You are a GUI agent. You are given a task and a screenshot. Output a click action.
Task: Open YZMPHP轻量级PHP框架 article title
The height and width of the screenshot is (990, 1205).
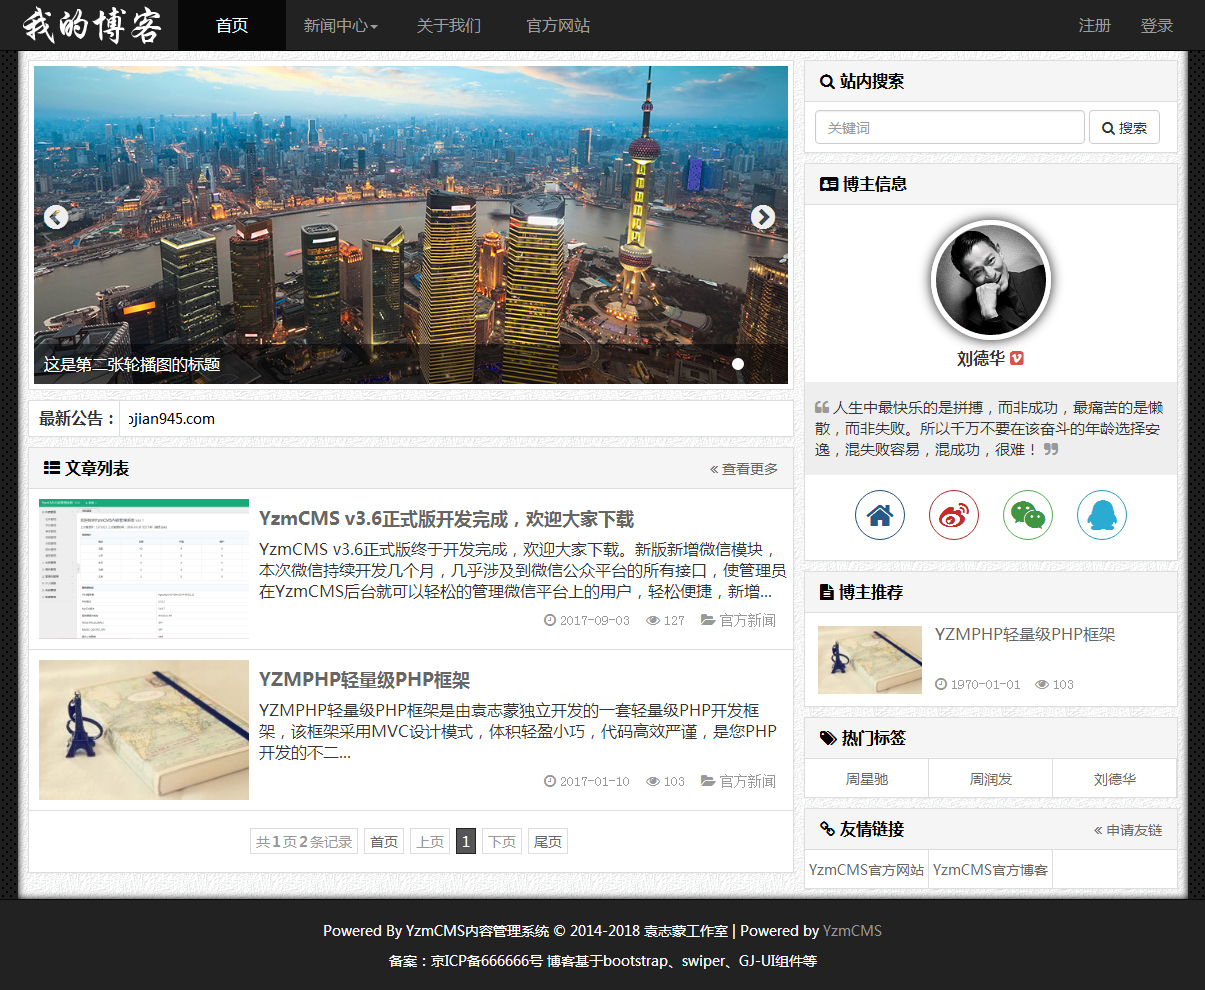point(364,680)
